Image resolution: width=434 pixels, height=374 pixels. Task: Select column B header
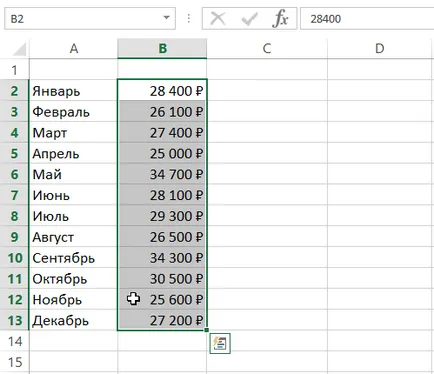coord(162,49)
